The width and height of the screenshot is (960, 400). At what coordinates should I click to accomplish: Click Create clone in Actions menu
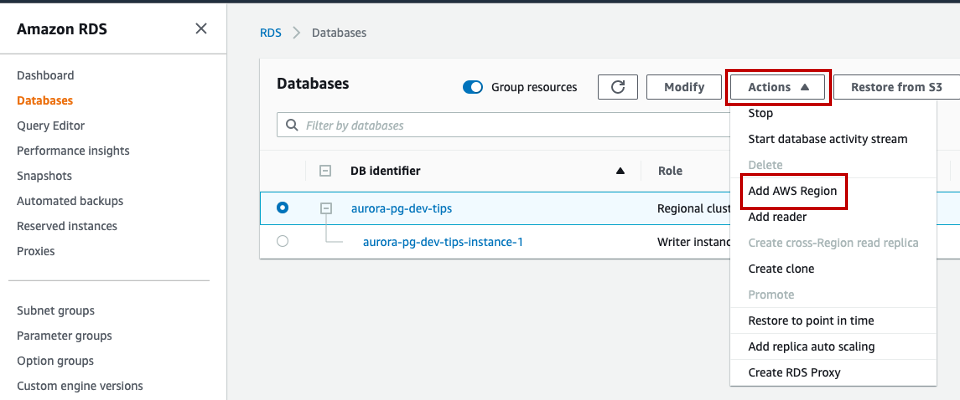(781, 269)
